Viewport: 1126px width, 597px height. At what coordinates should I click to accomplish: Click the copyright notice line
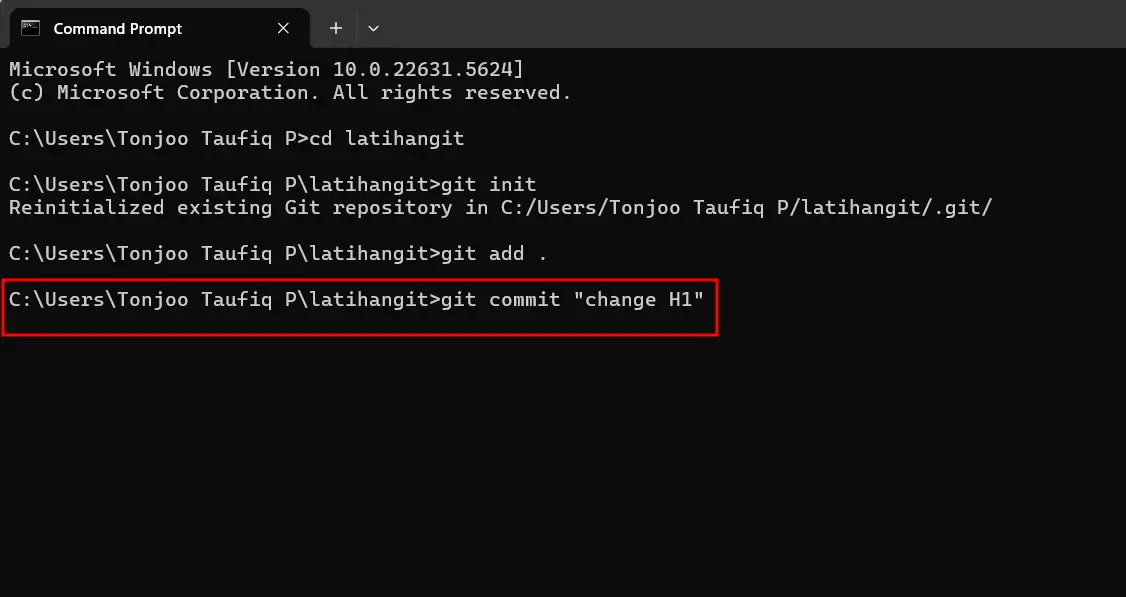click(288, 92)
